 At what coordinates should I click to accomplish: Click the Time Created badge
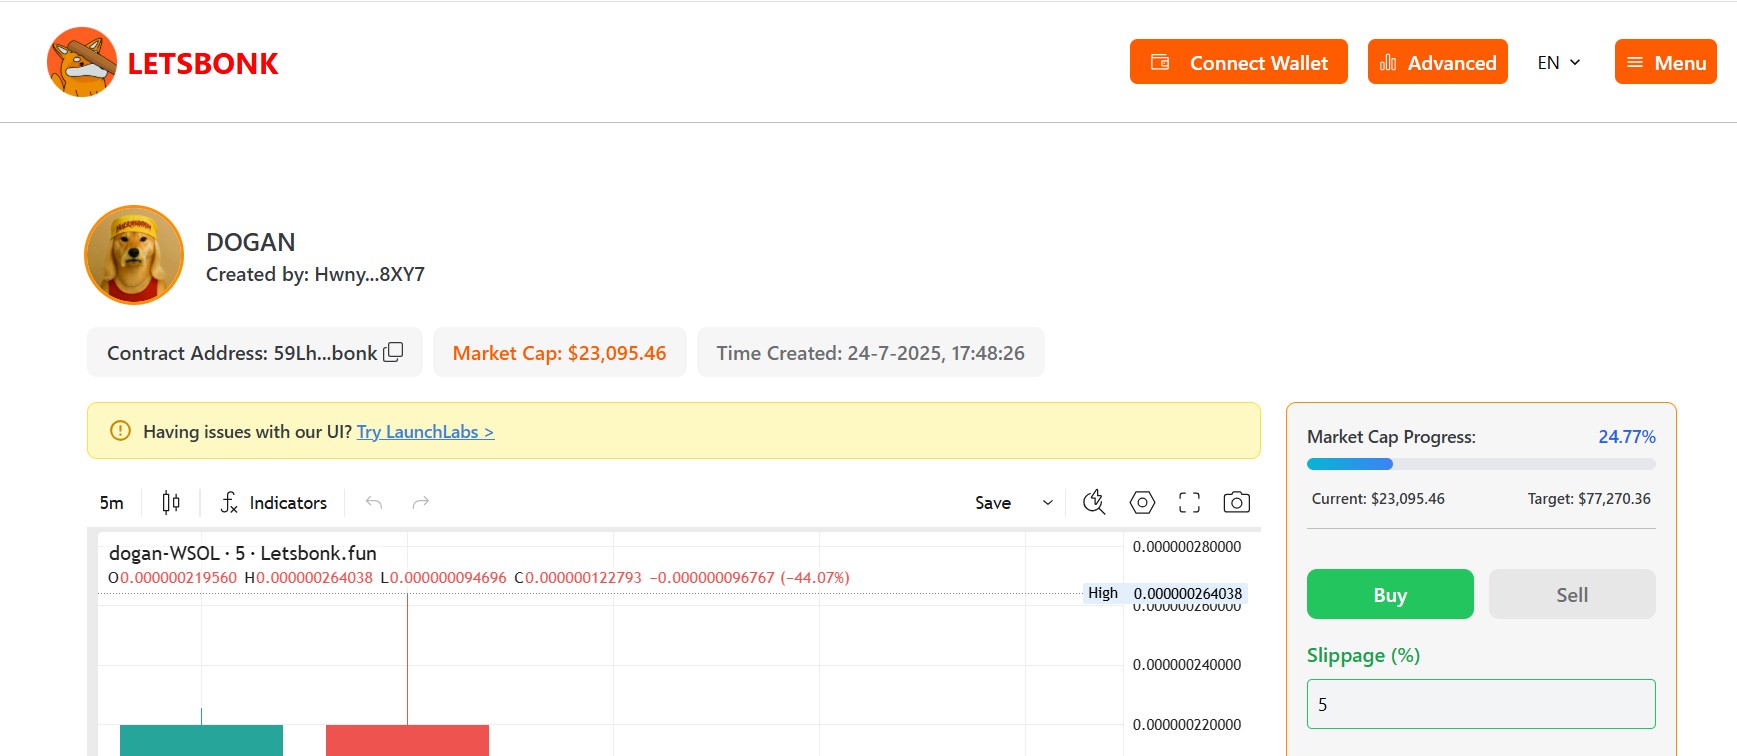(x=870, y=352)
